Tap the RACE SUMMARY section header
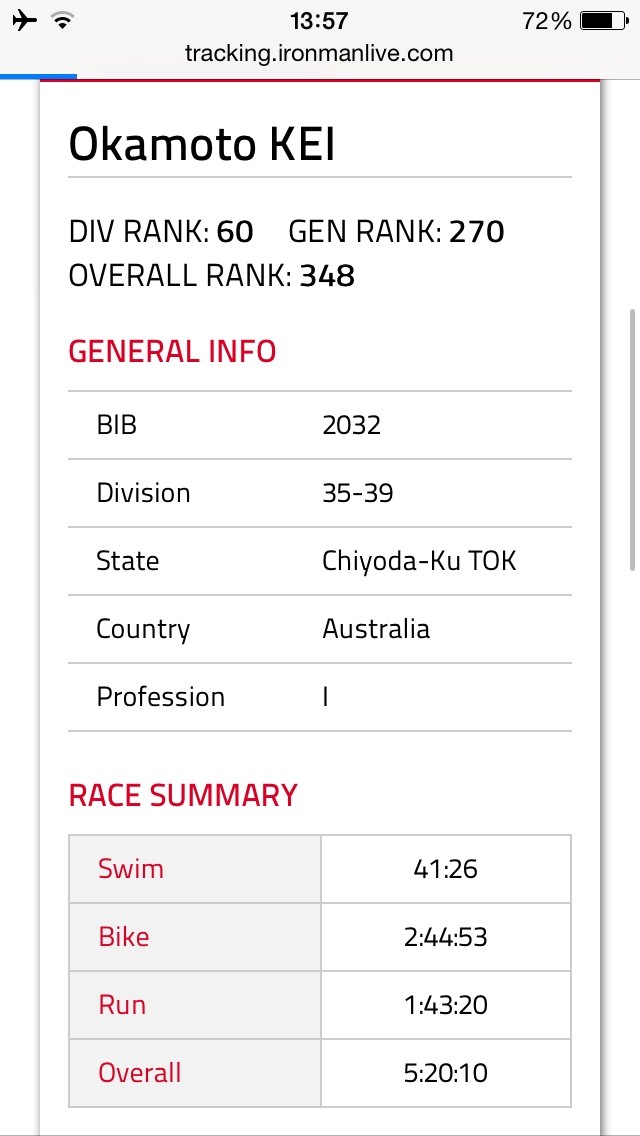Viewport: 640px width, 1136px height. click(x=183, y=795)
